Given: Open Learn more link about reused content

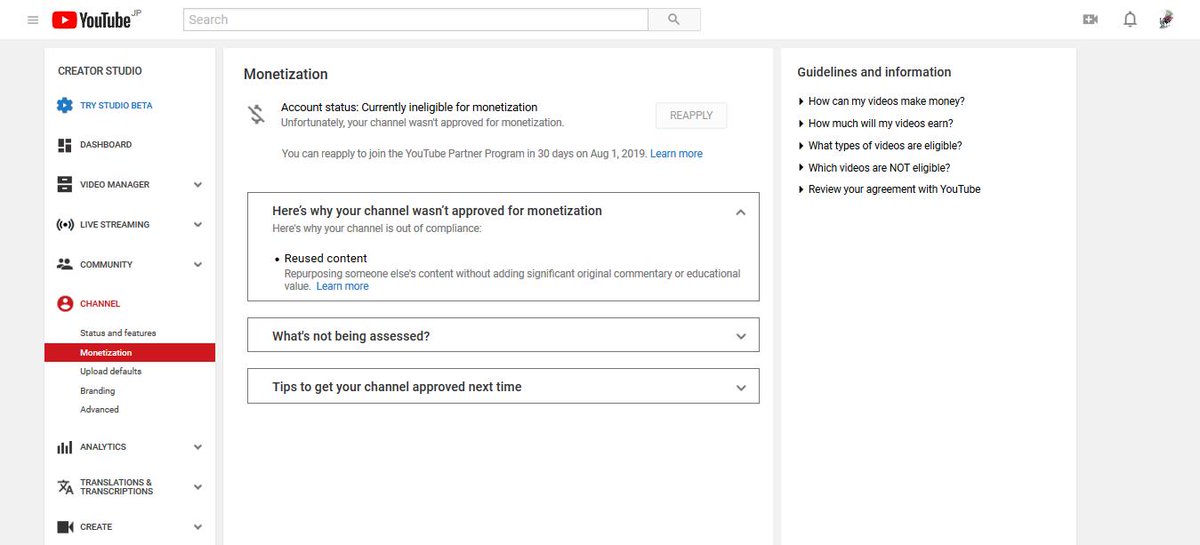Looking at the screenshot, I should (342, 286).
